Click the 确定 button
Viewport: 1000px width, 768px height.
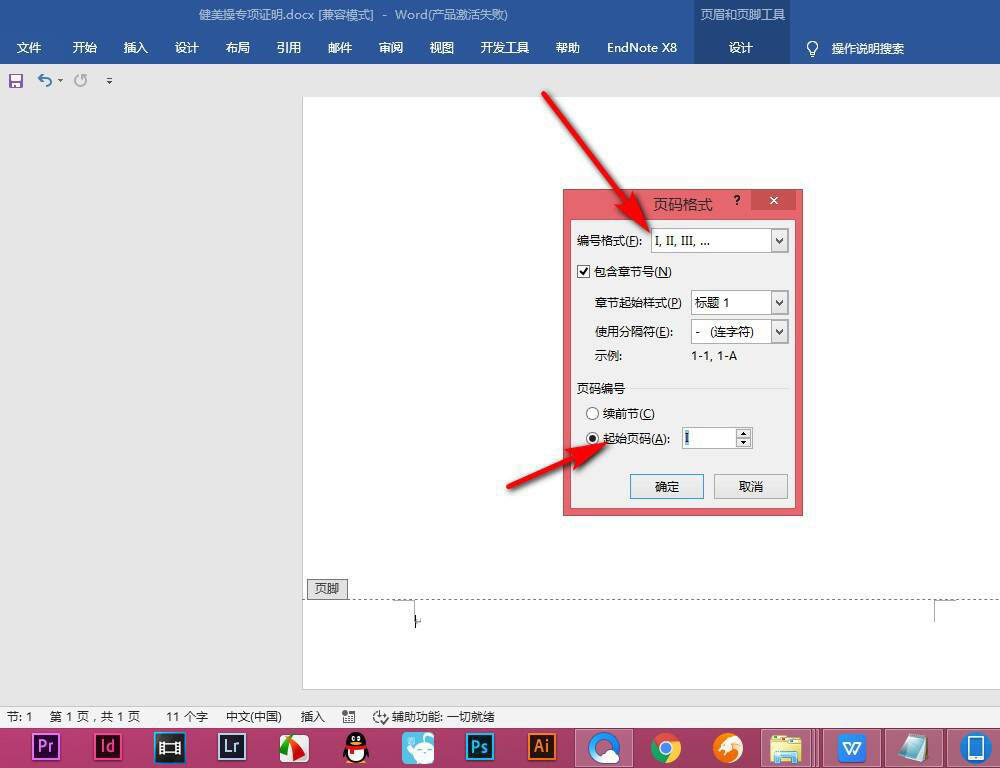point(666,486)
